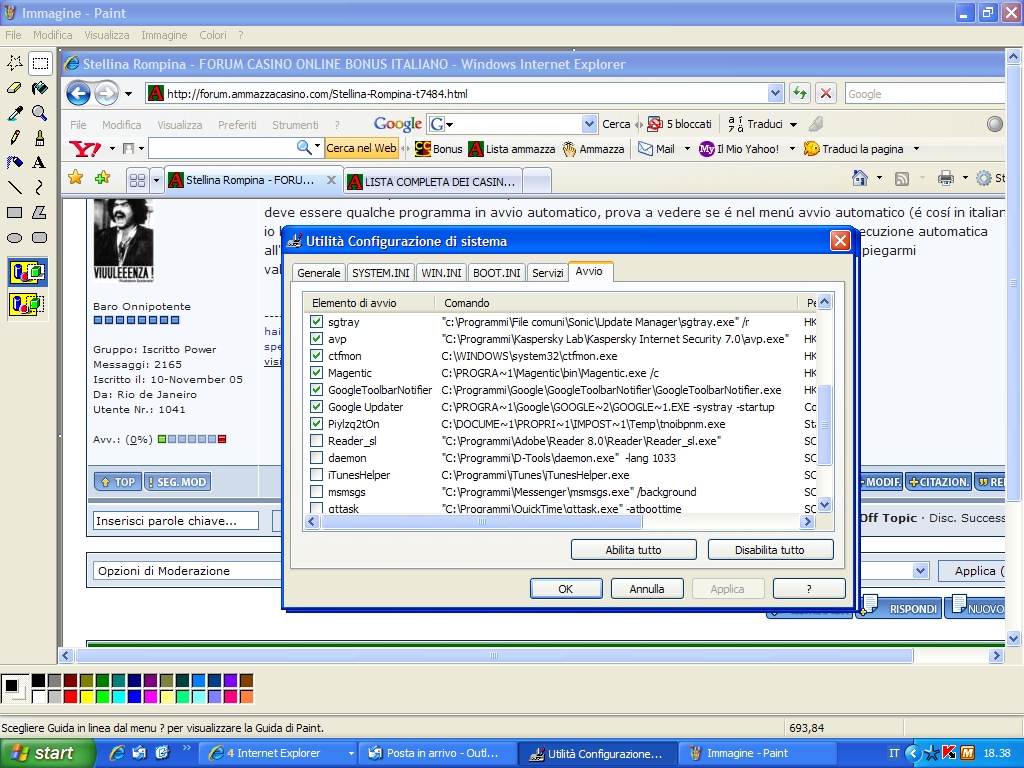Open Paint's Modifica menu

[x=53, y=35]
